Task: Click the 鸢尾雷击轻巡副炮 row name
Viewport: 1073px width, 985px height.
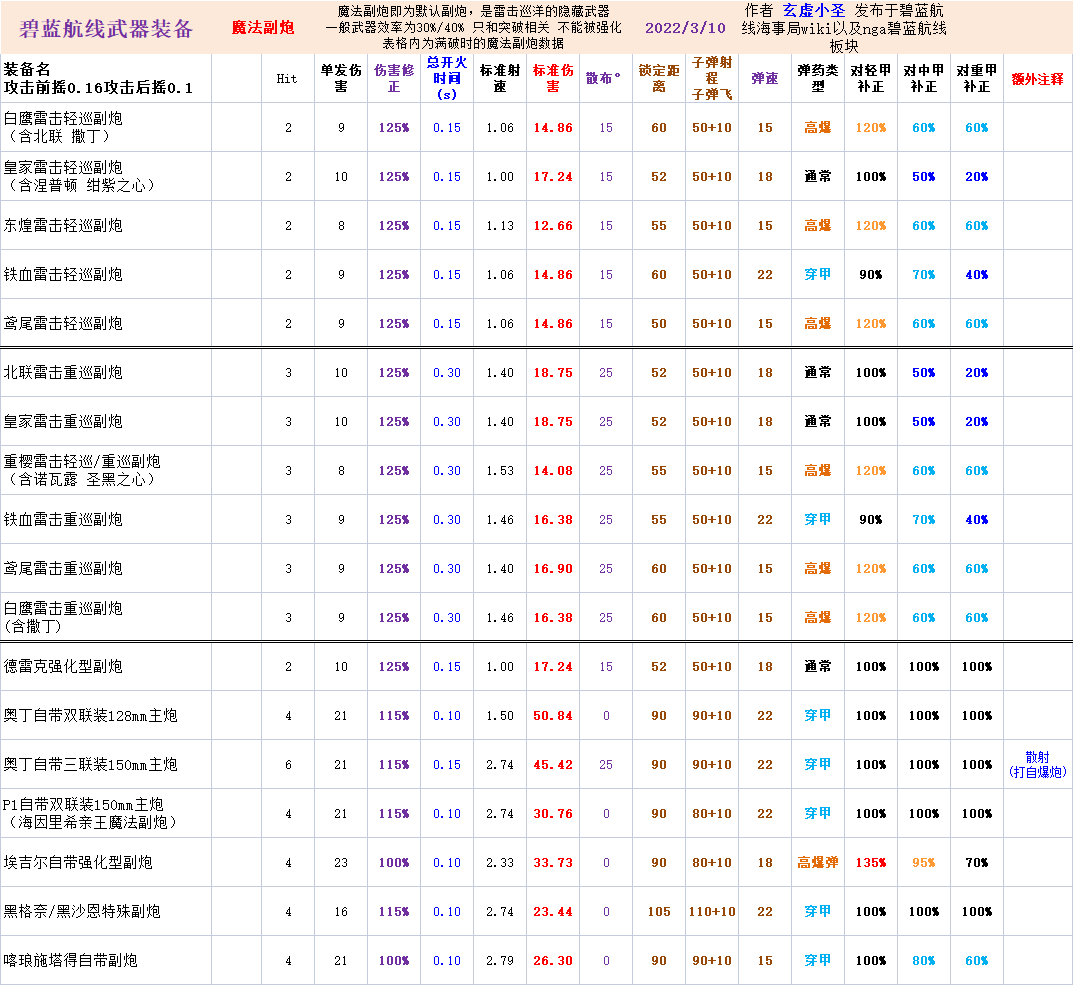Action: [x=63, y=324]
